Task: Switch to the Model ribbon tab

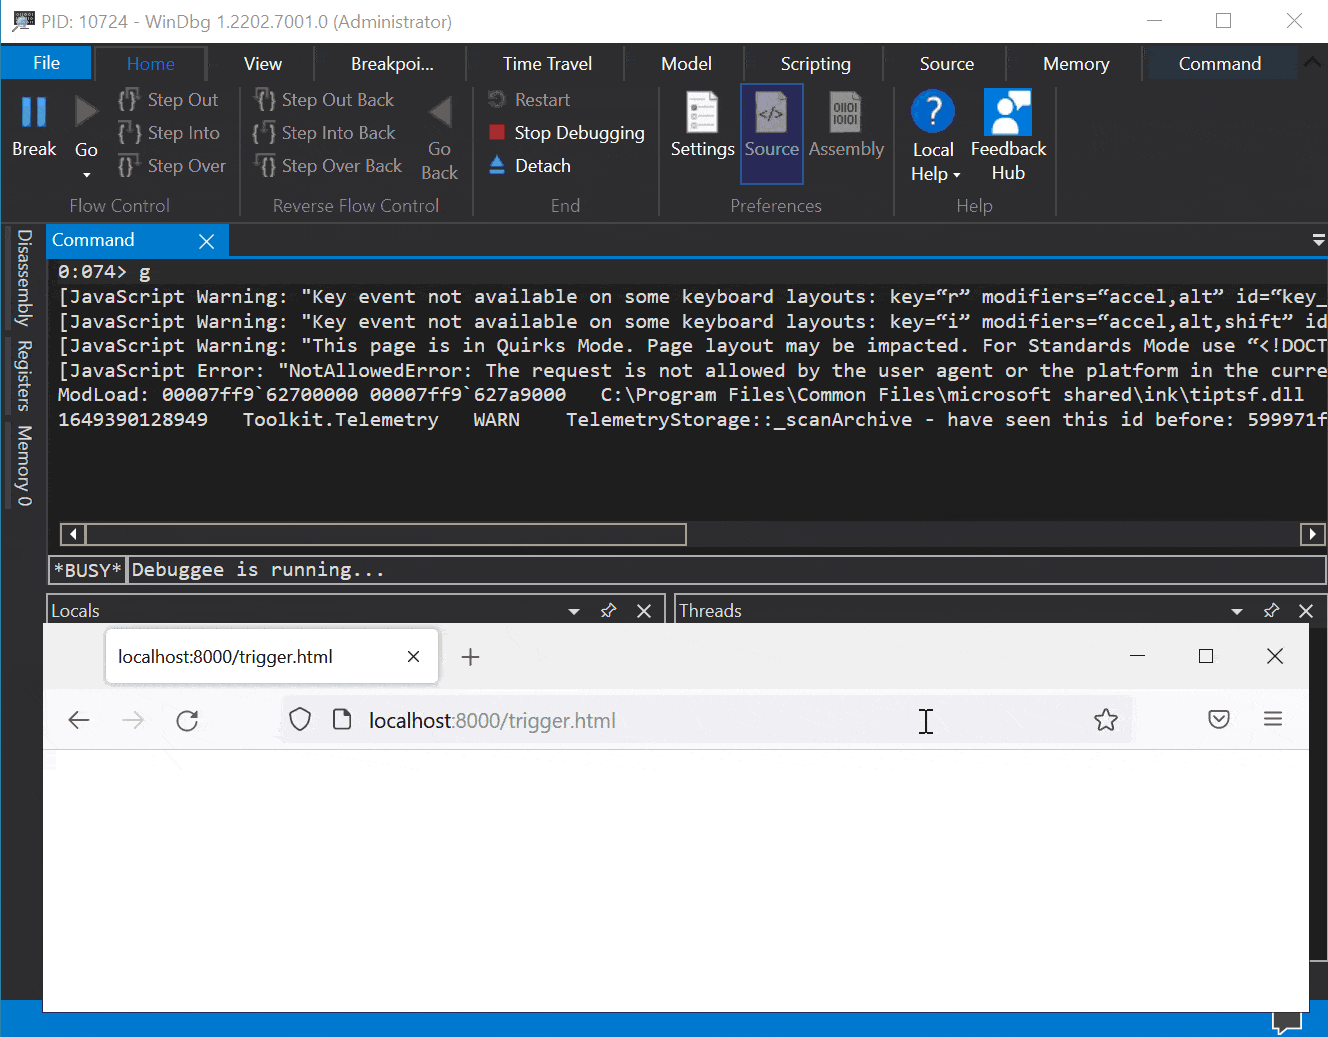Action: tap(686, 64)
